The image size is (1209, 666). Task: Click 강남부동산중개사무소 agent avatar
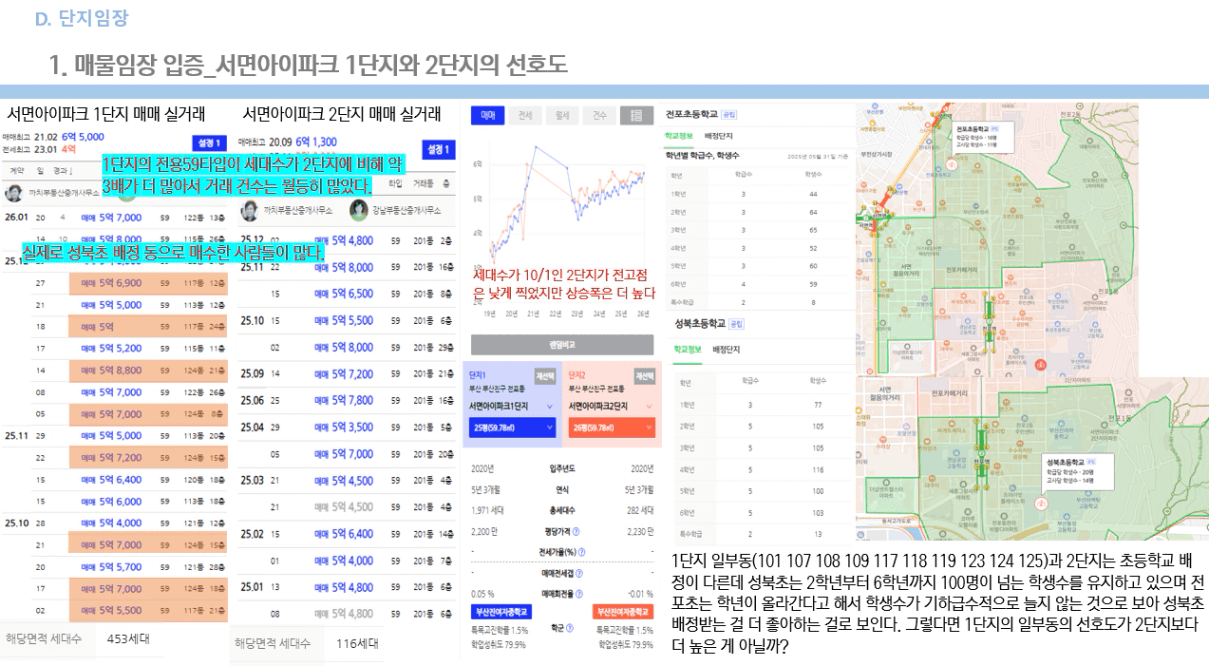click(x=358, y=211)
